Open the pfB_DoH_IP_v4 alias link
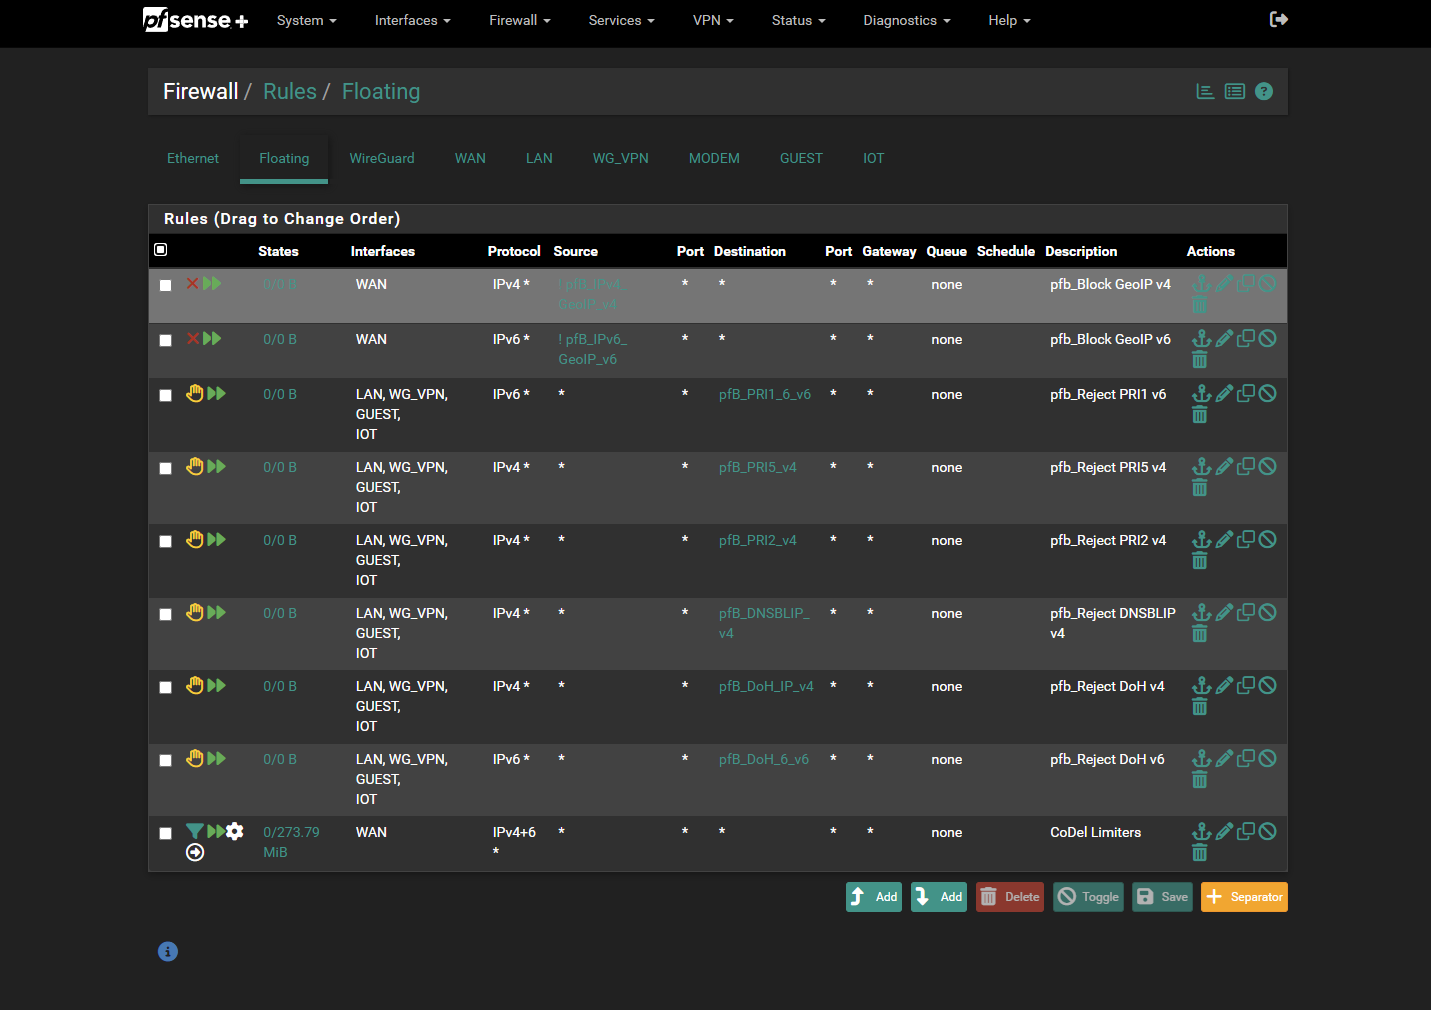This screenshot has height=1010, width=1431. (766, 686)
